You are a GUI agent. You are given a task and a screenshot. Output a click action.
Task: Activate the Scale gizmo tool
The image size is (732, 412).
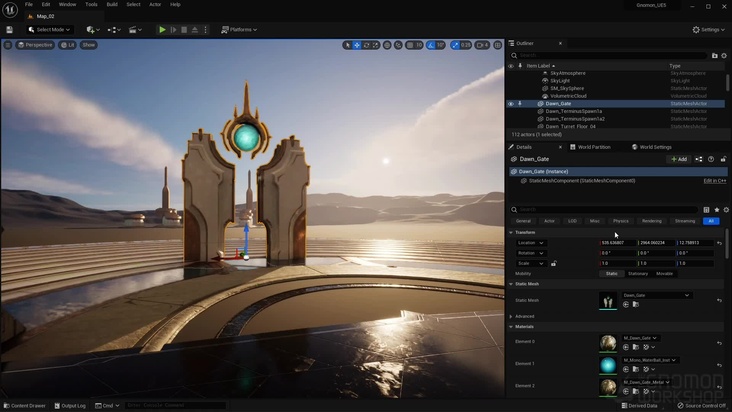pos(375,45)
